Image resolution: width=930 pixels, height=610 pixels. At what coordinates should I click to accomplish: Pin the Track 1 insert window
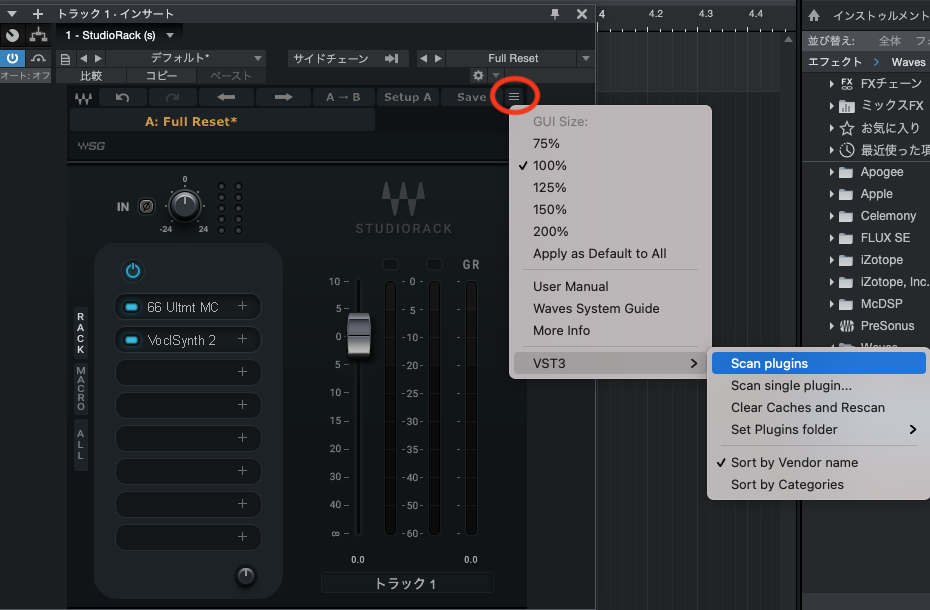pyautogui.click(x=555, y=14)
